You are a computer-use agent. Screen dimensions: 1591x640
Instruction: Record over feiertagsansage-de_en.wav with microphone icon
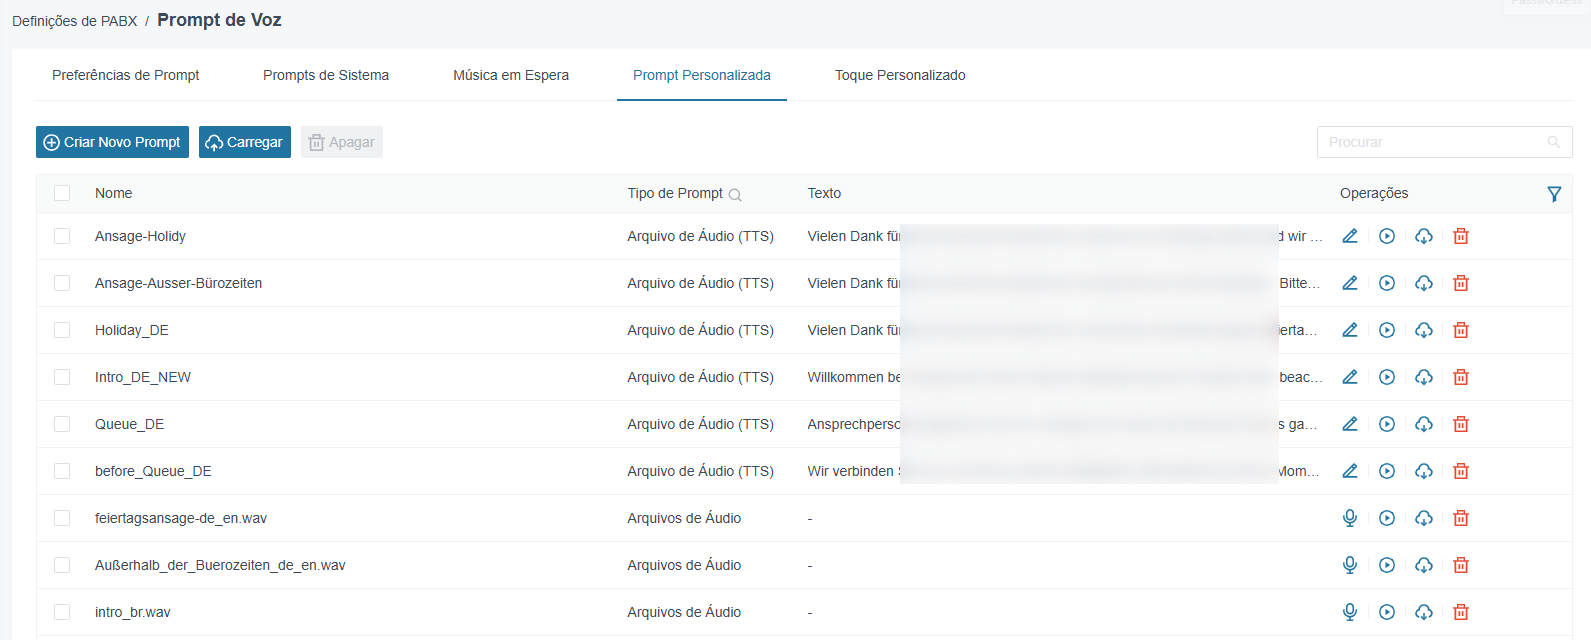(x=1350, y=518)
